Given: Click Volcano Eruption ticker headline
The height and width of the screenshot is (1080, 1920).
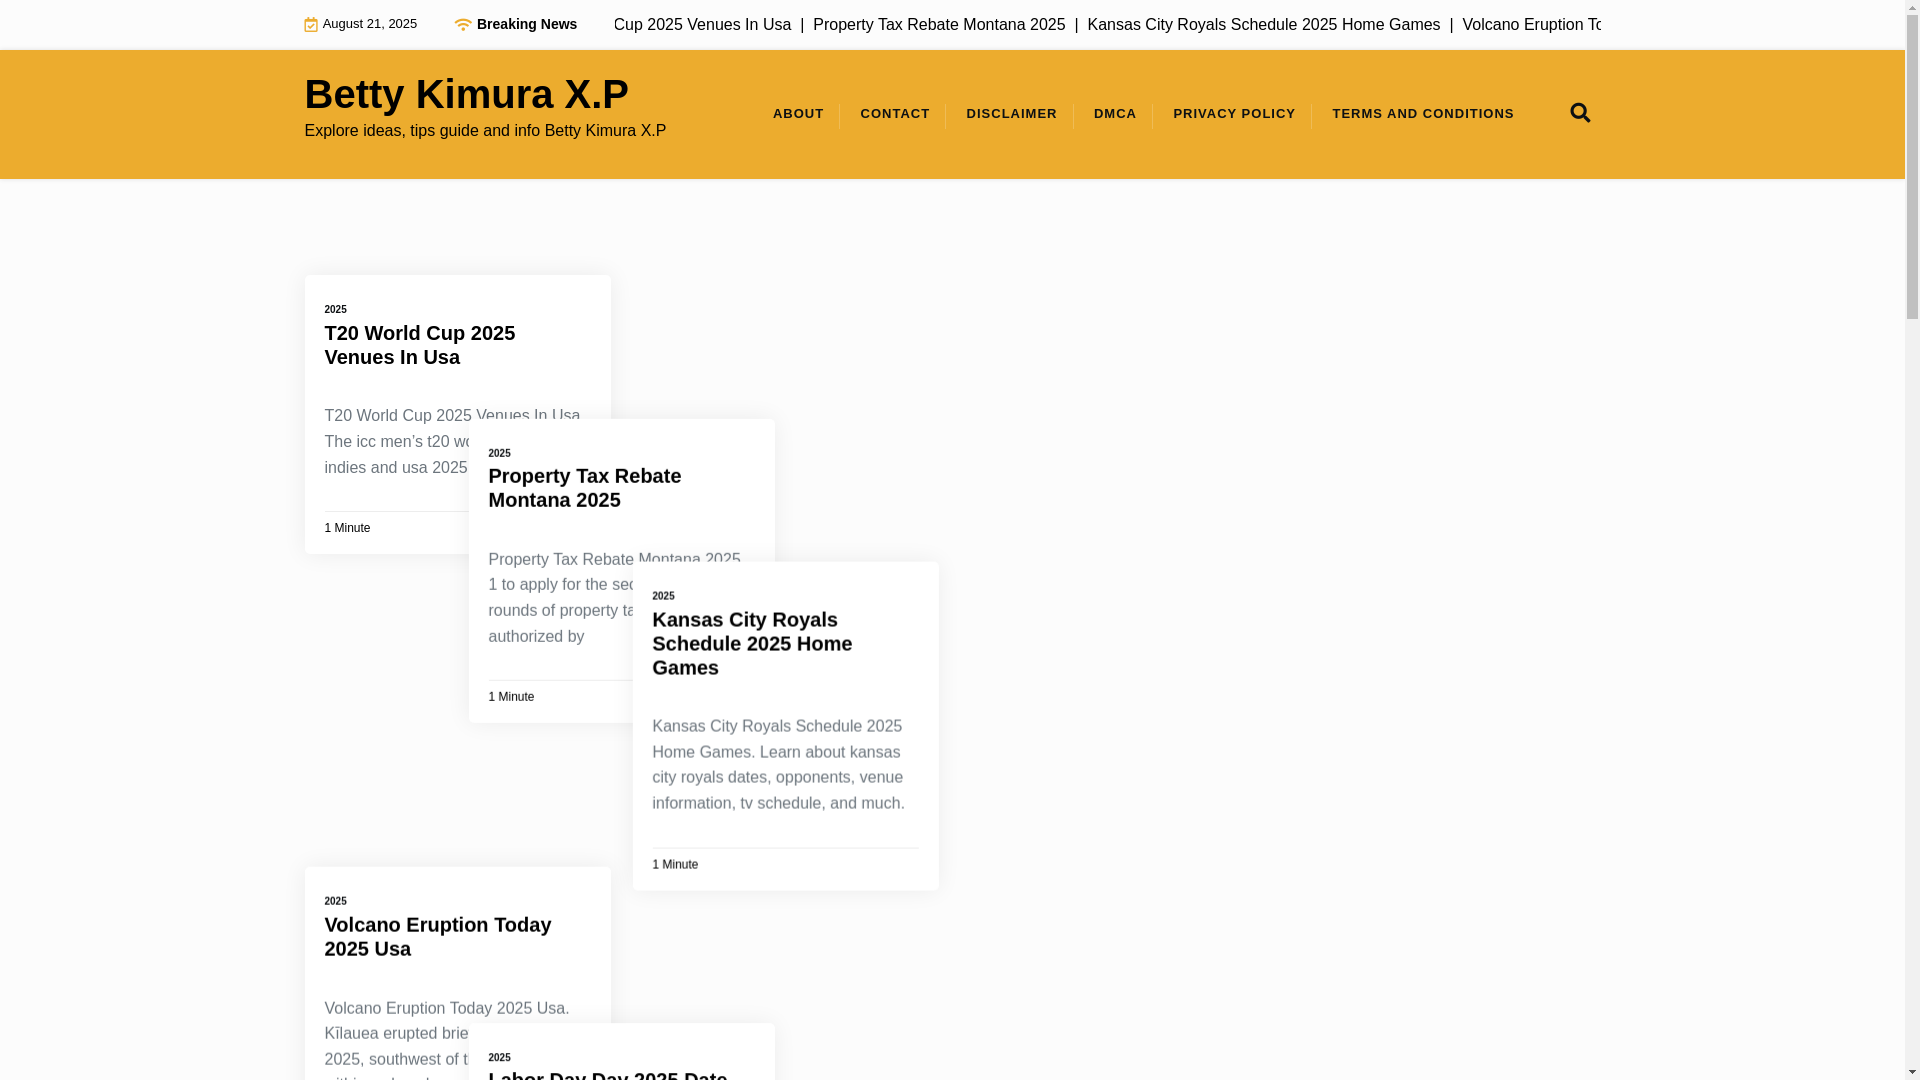Looking at the screenshot, I should click(1531, 25).
